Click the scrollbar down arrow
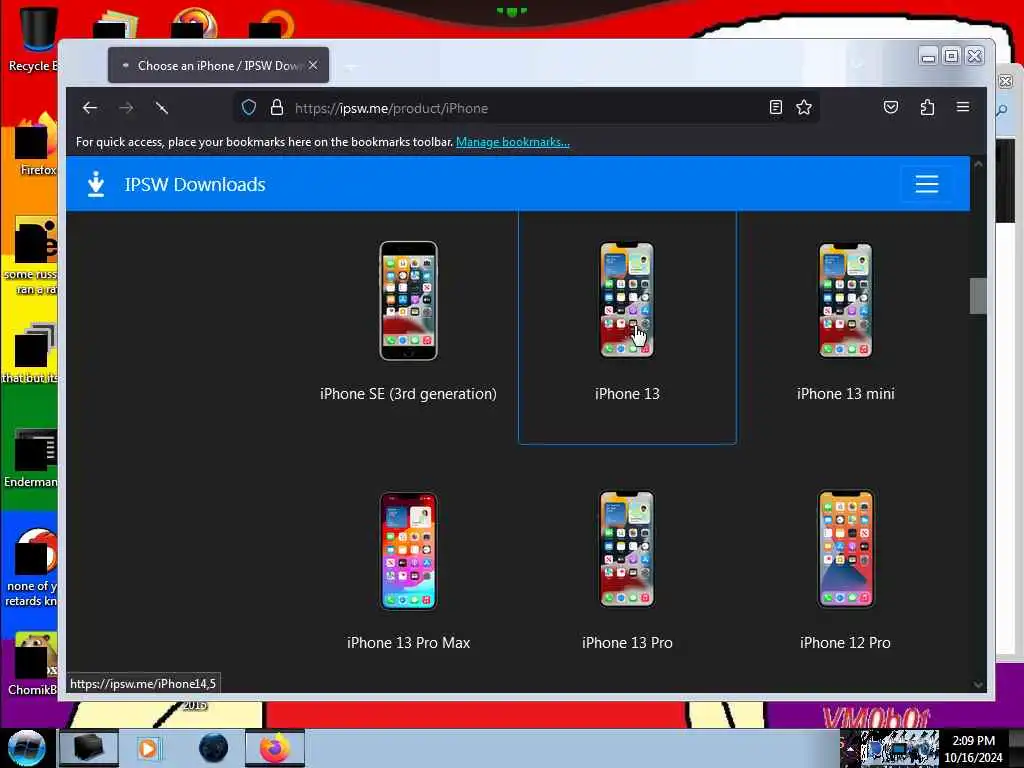Screen dimensions: 1024x768 click(978, 684)
